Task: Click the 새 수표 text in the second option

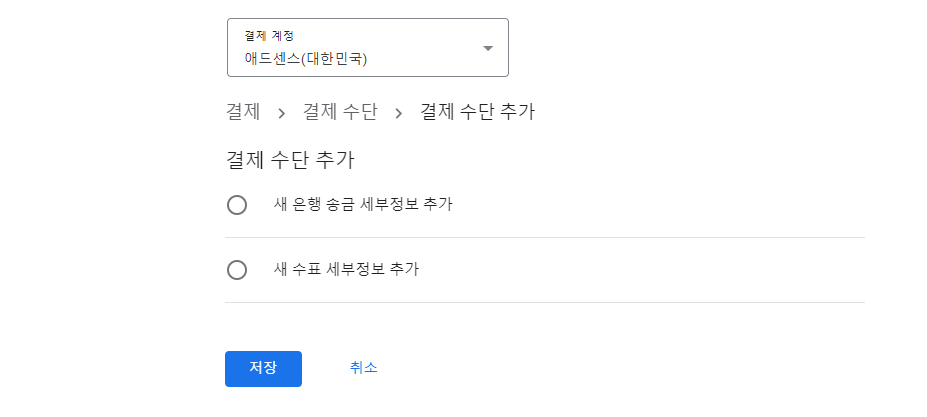Action: tap(297, 270)
